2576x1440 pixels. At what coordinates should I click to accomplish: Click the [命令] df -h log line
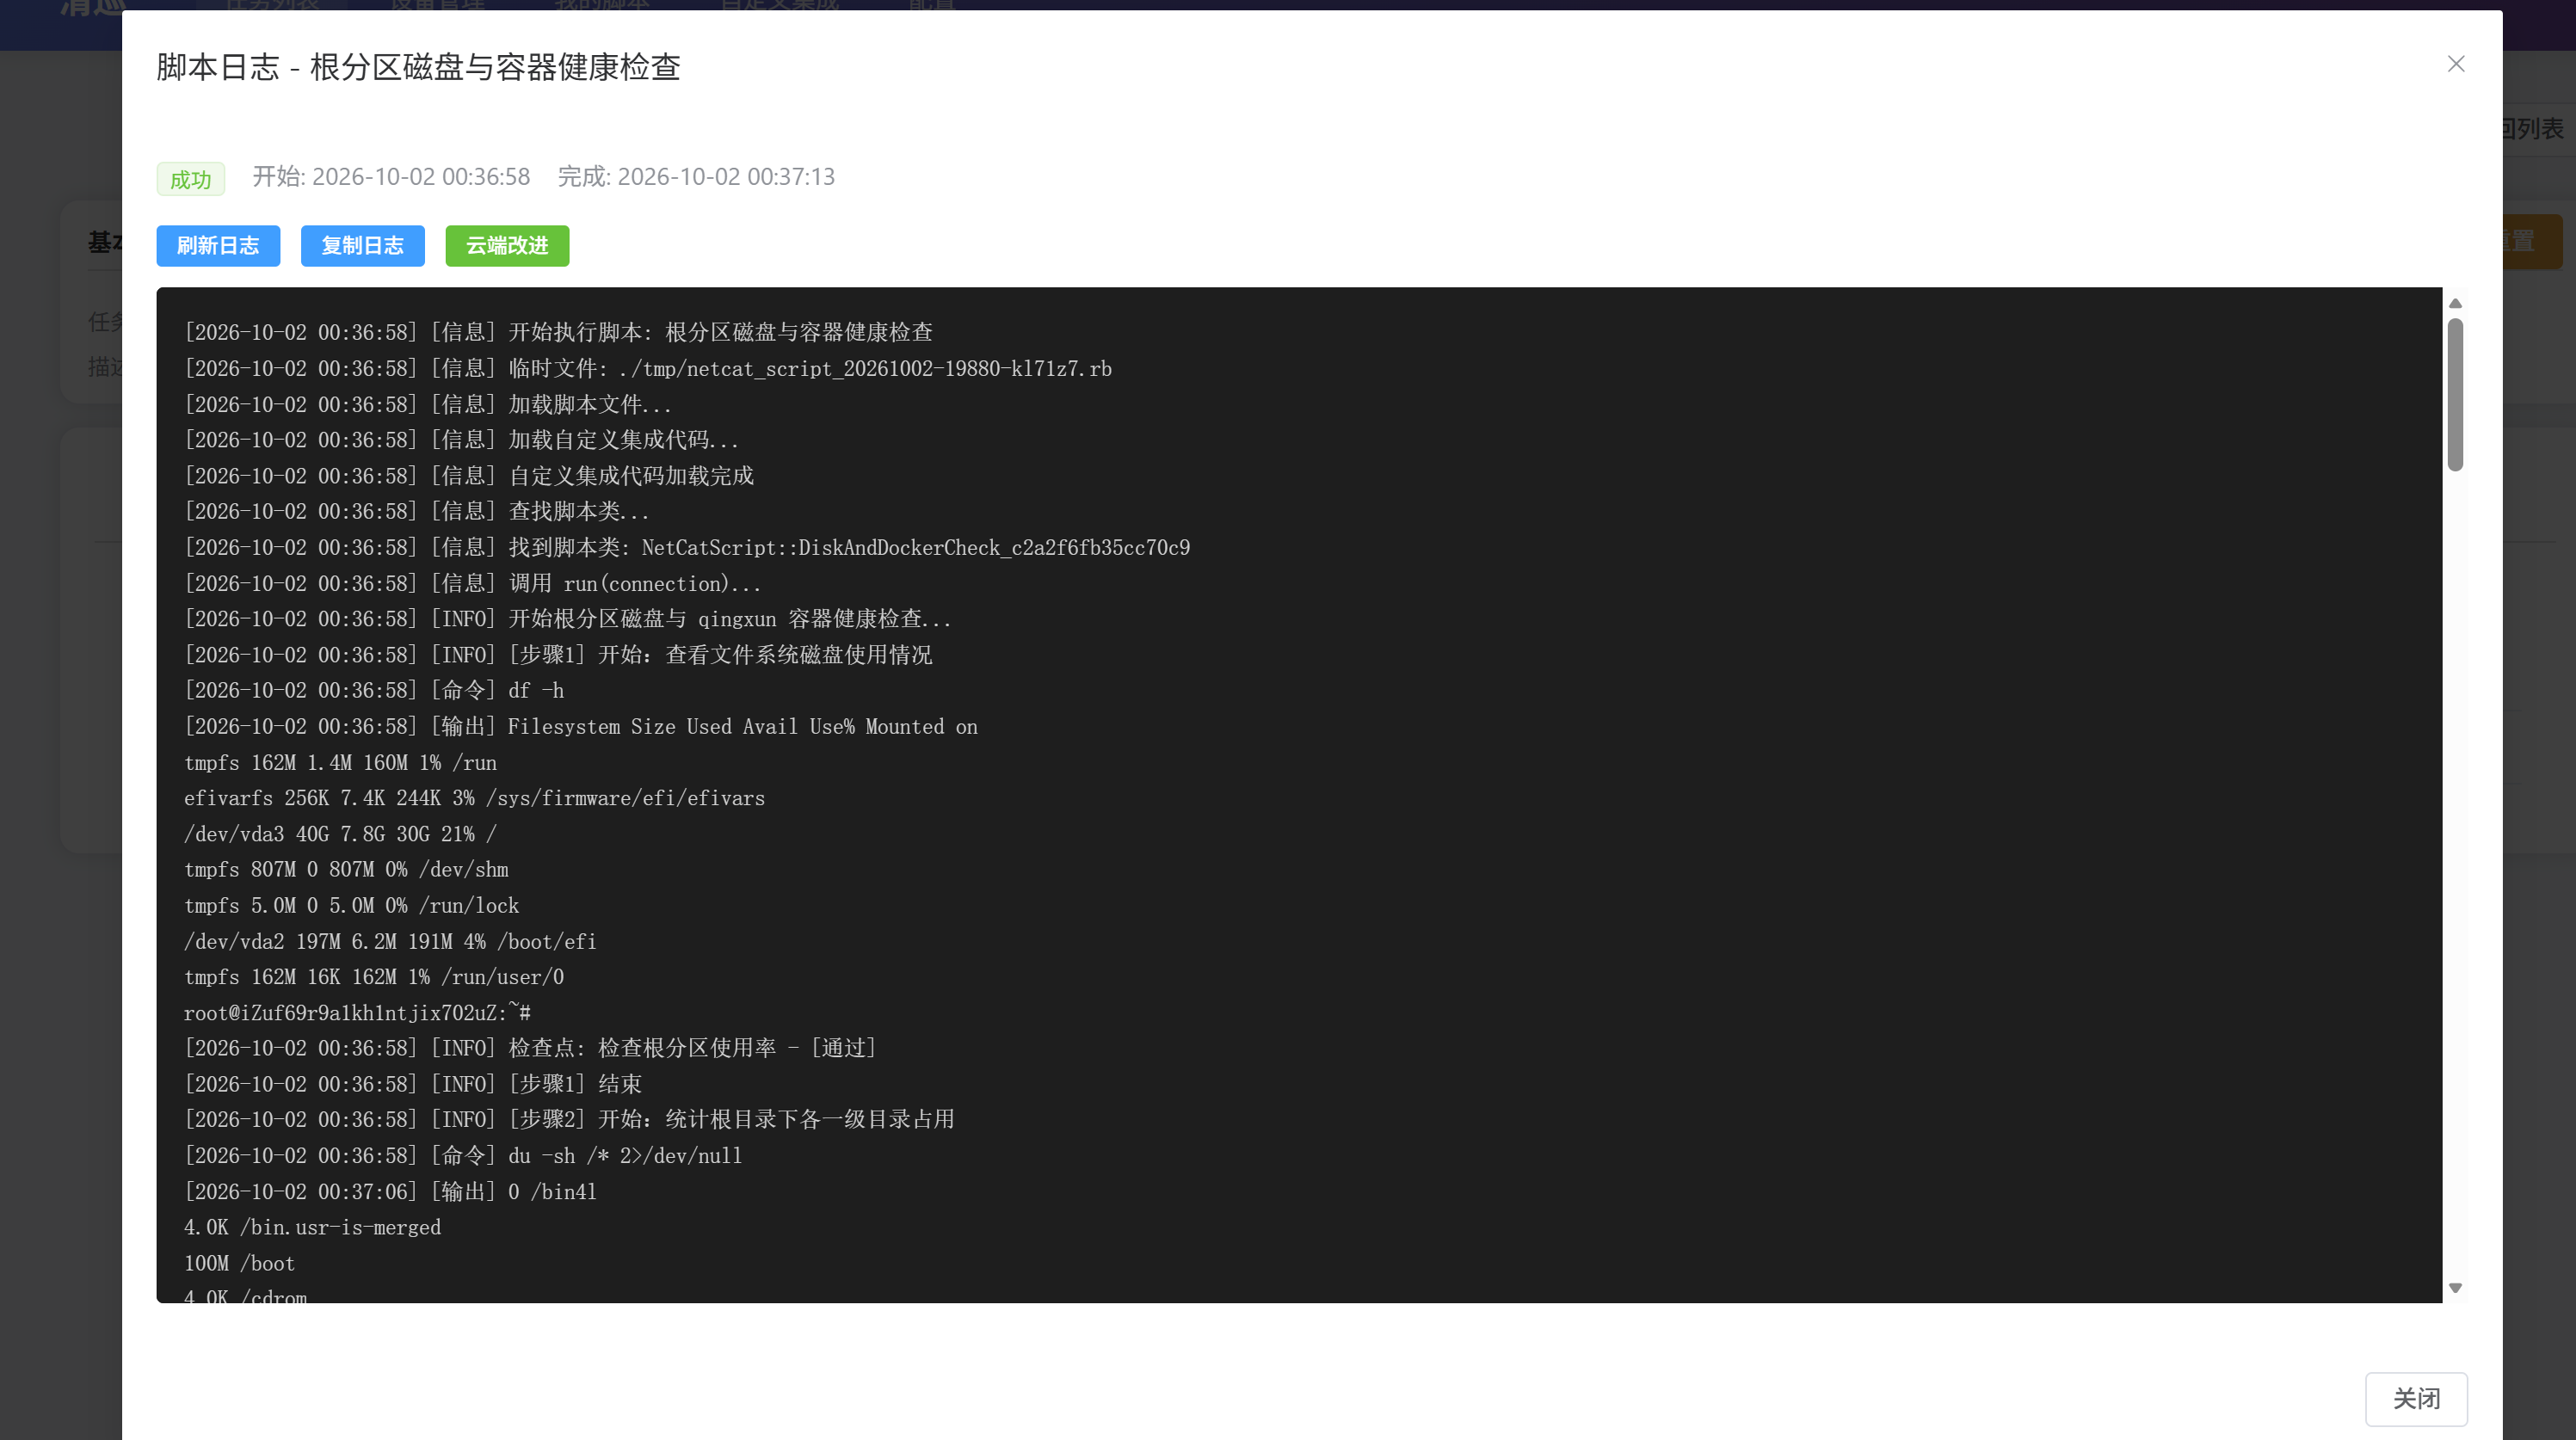tap(374, 691)
